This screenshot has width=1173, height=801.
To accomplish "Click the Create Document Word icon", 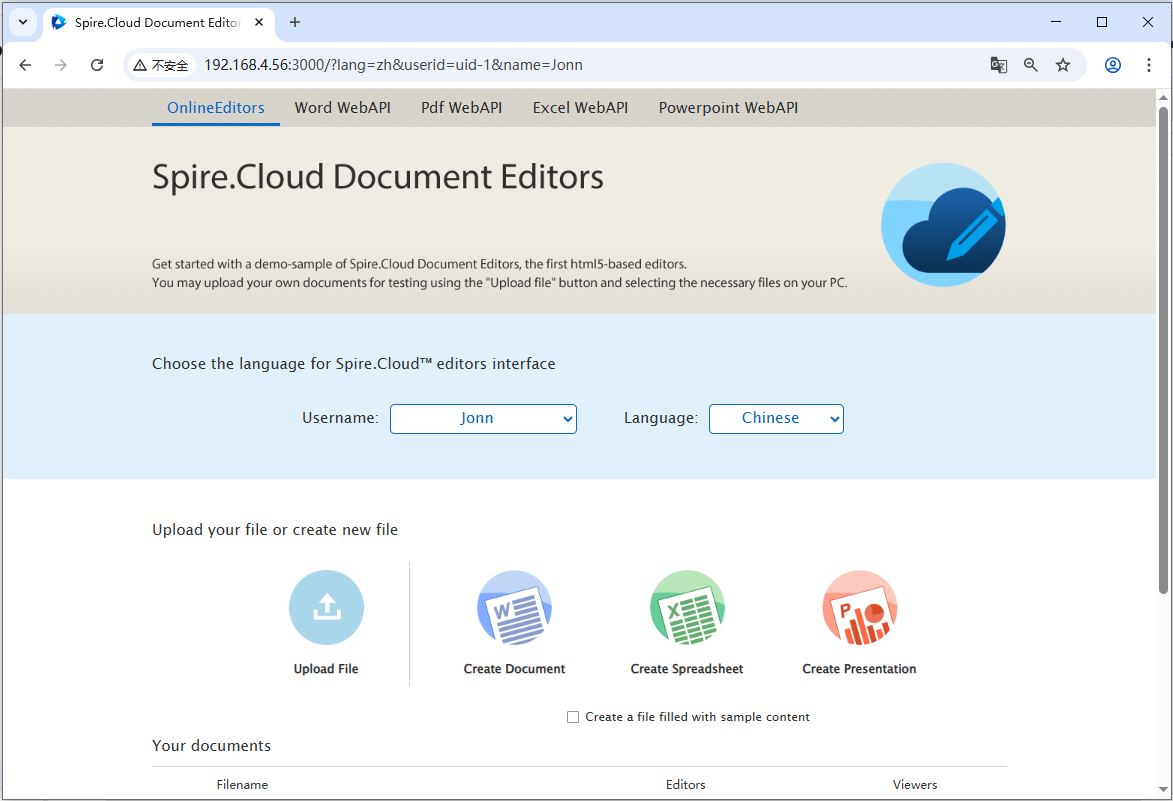I will (x=514, y=607).
